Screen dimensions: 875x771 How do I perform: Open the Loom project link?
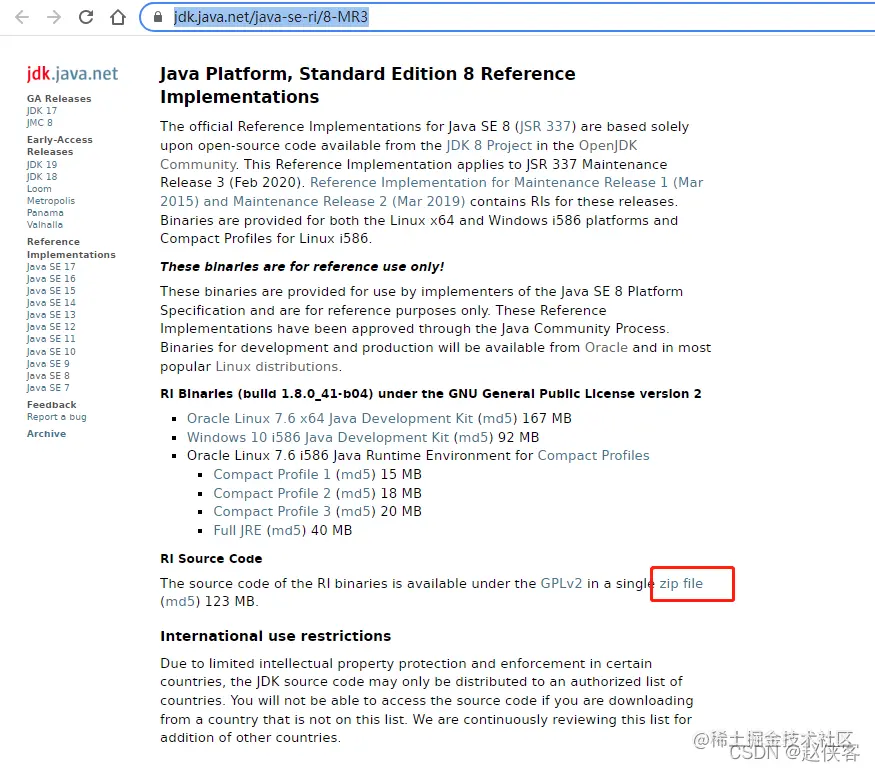coord(39,189)
